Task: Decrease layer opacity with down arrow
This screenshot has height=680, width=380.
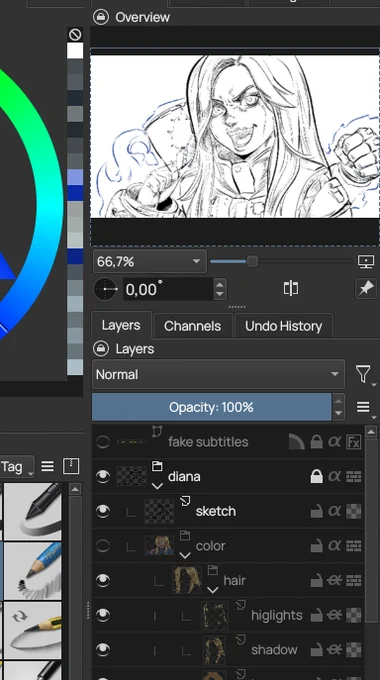Action: (x=338, y=413)
